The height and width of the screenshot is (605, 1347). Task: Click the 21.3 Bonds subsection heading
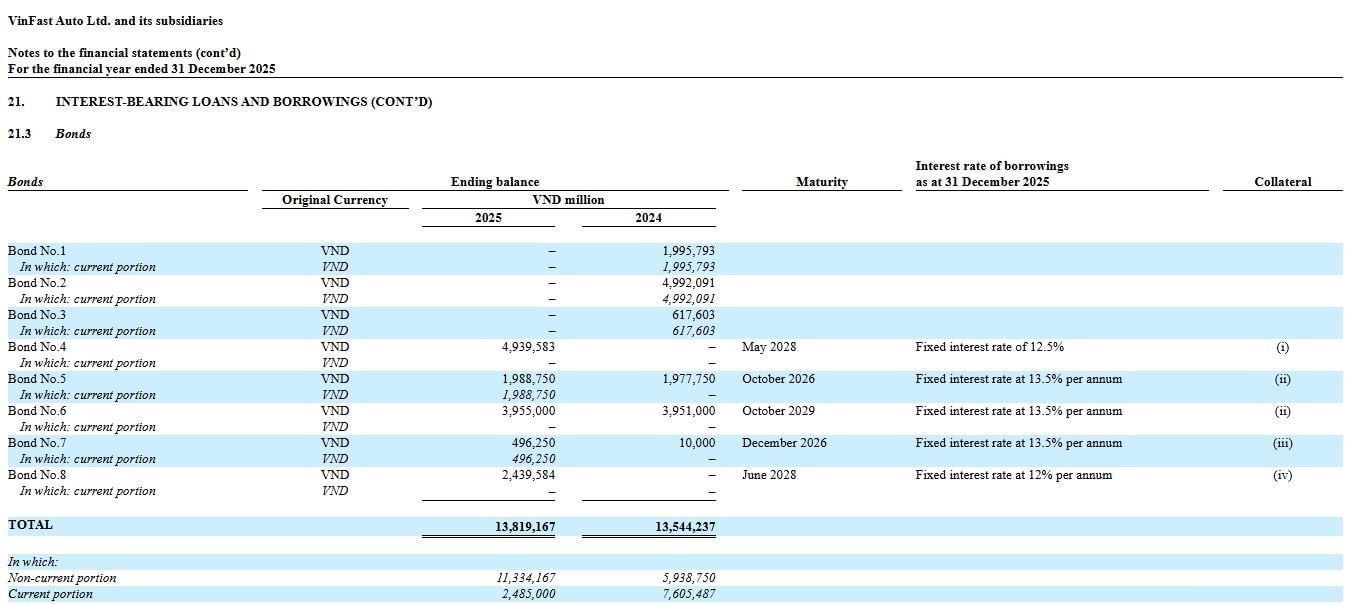(49, 134)
